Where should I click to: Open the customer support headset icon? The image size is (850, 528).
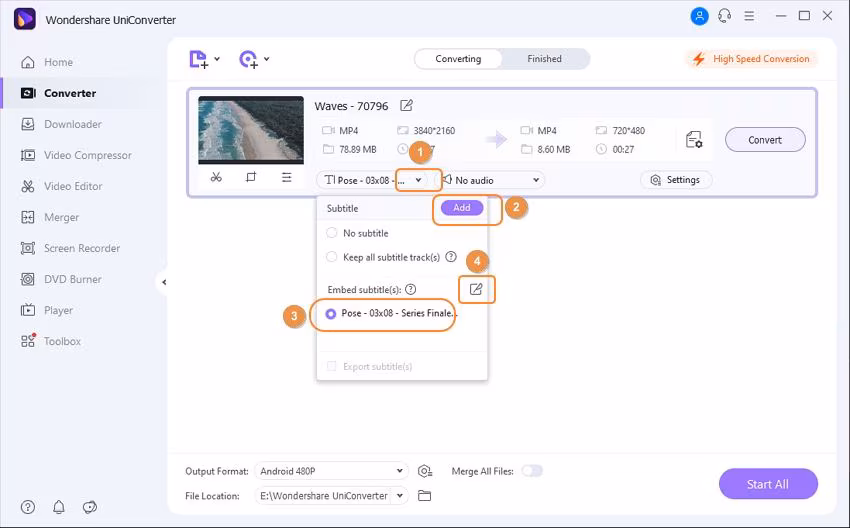[725, 16]
